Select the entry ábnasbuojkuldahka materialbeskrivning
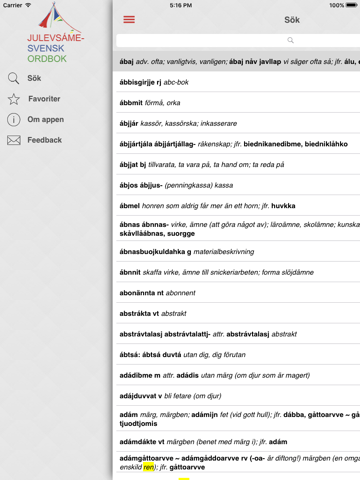Viewport: 360px width, 480px height. [237, 252]
